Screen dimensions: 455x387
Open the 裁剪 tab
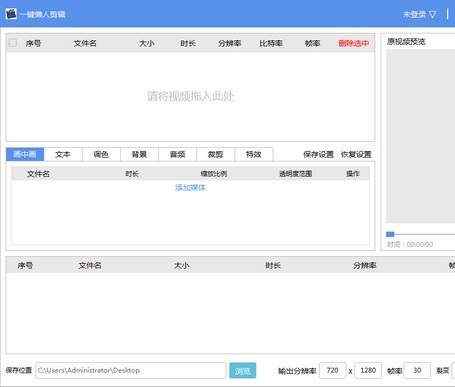point(215,154)
